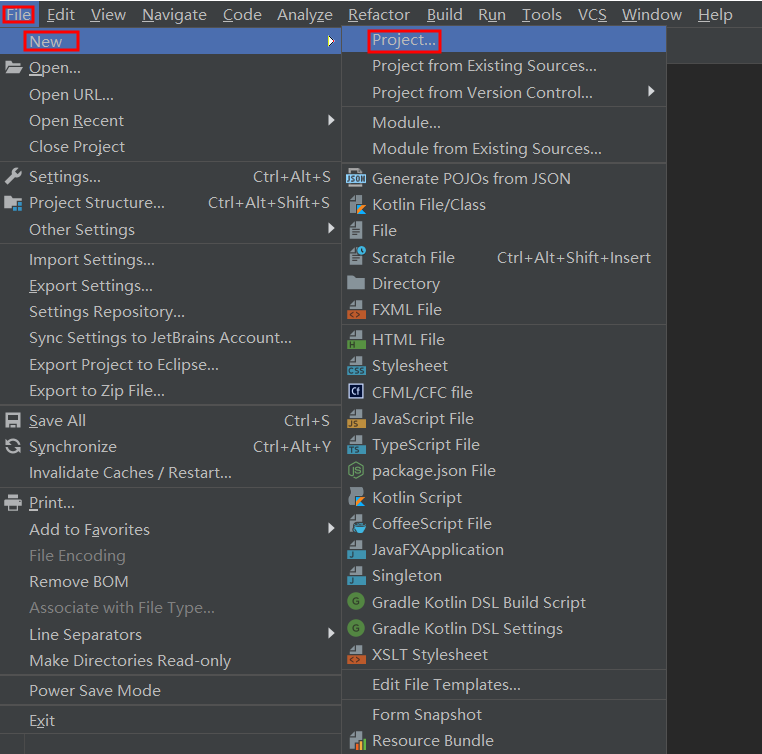762x754 pixels.
Task: Click the Open folder icon
Action: point(14,67)
